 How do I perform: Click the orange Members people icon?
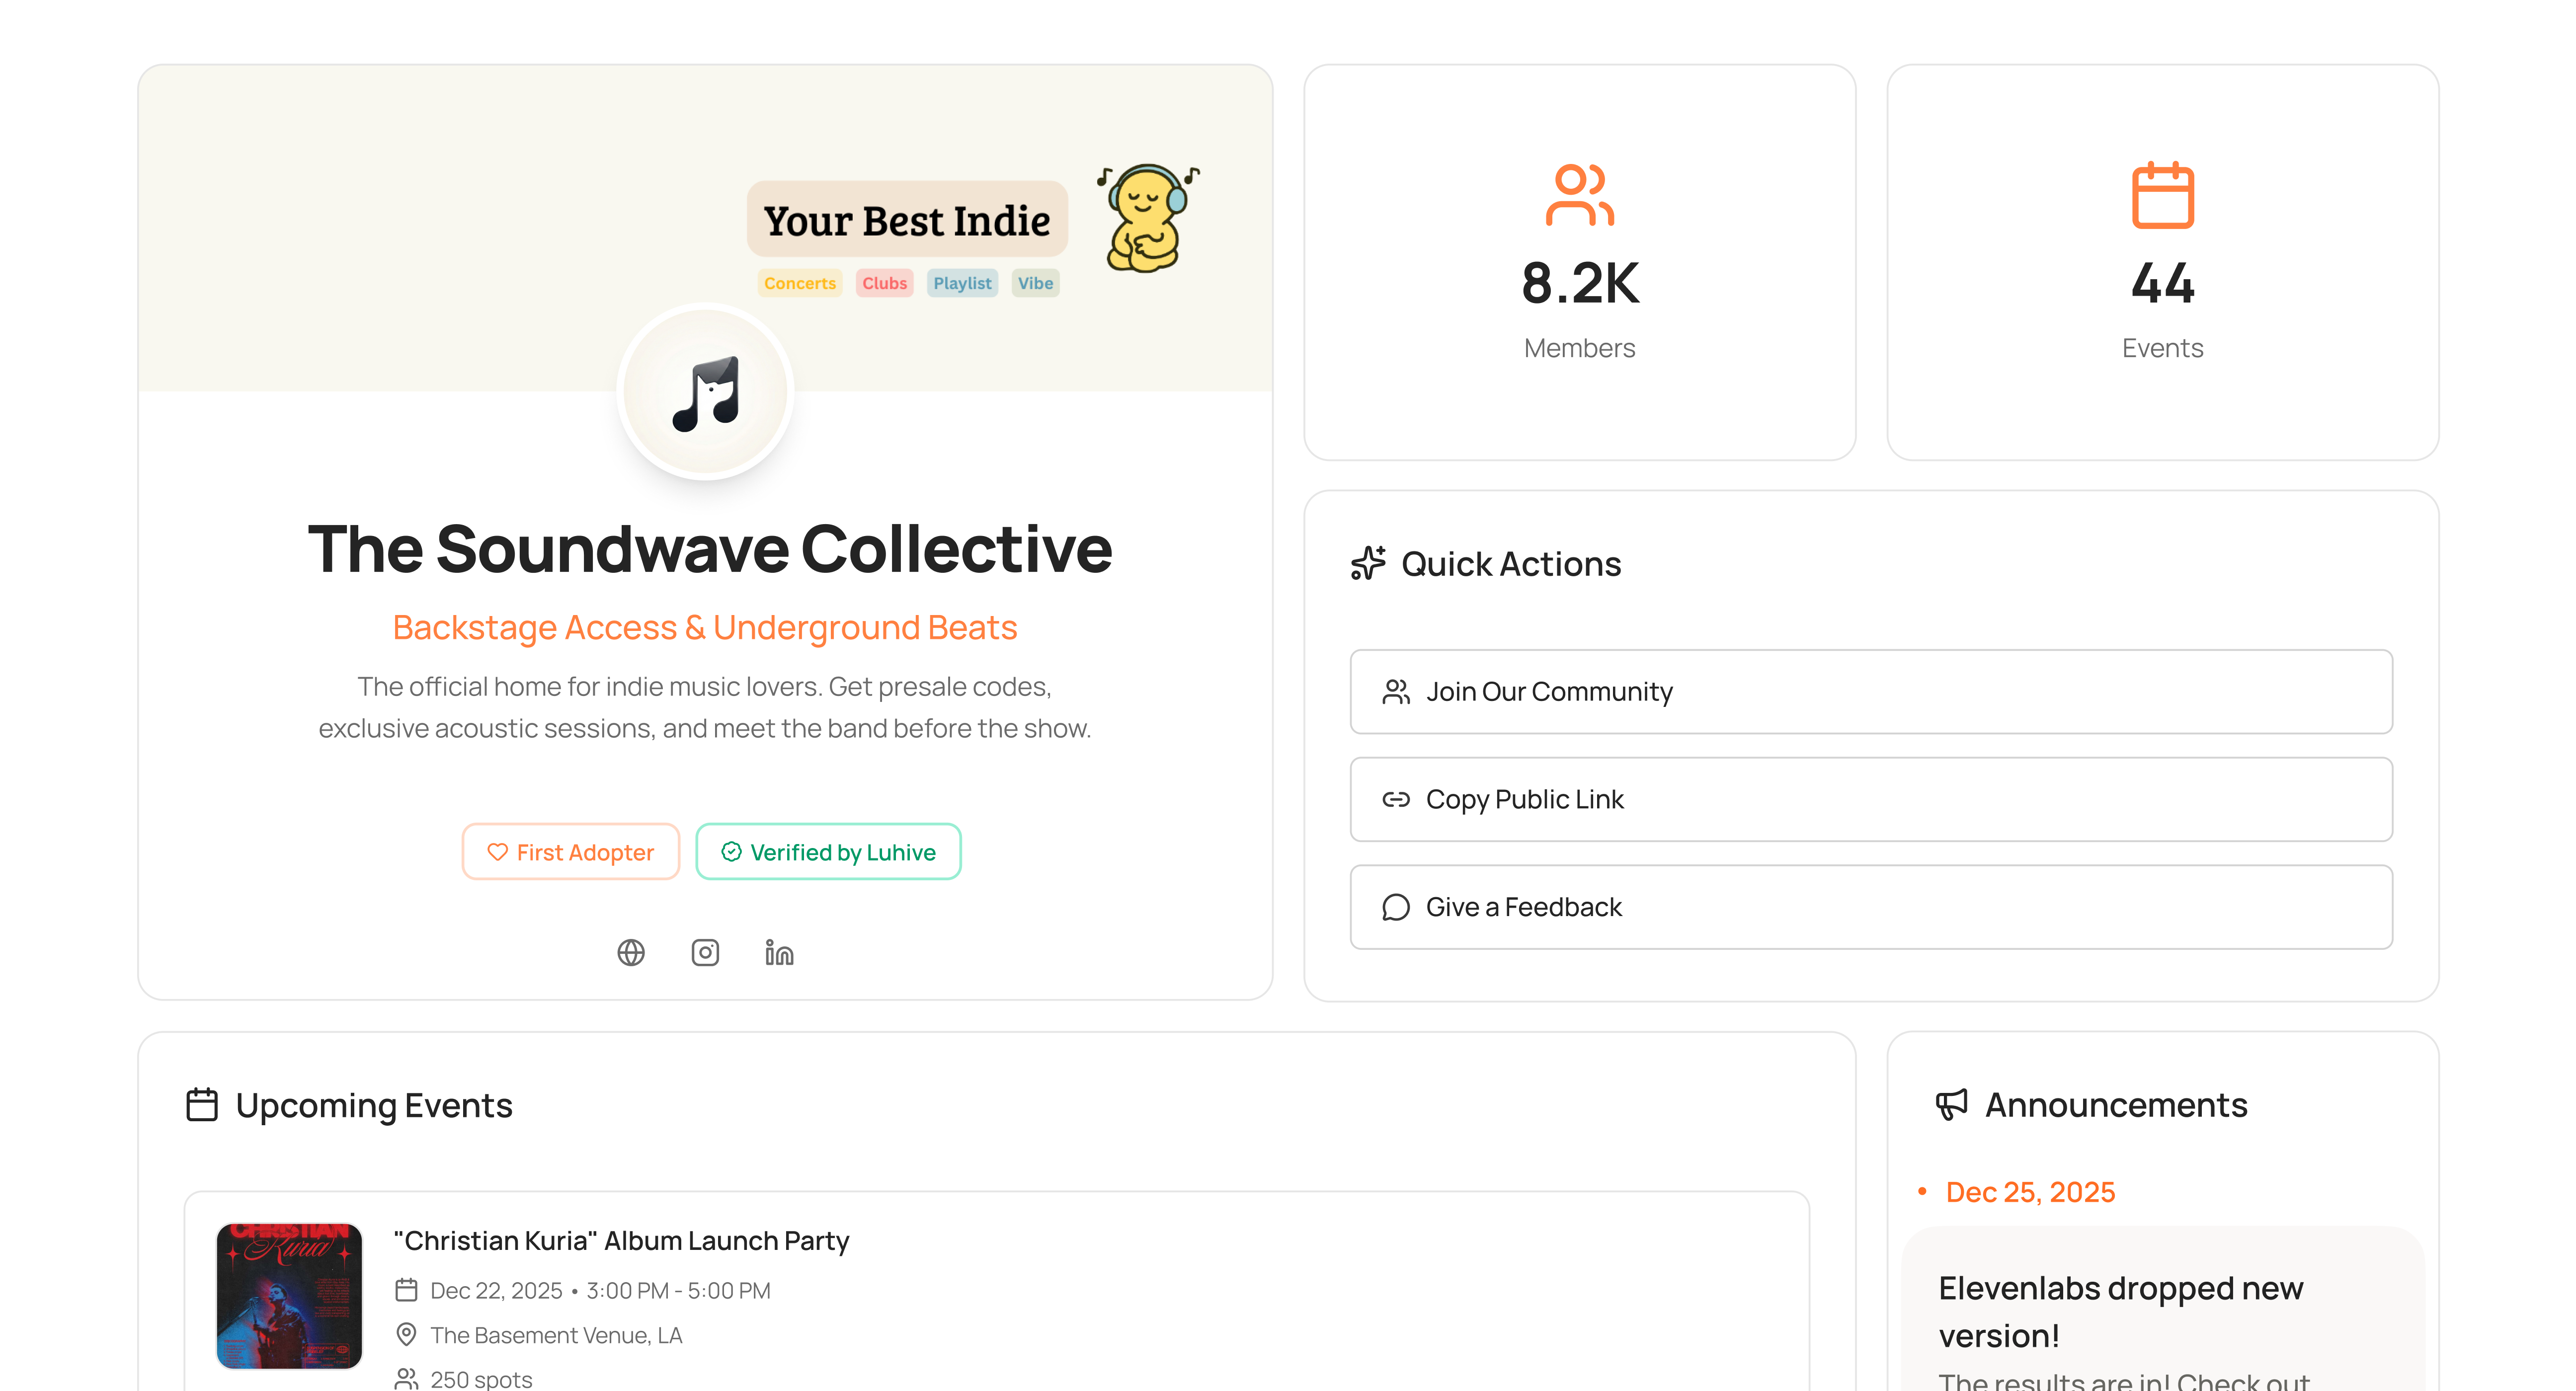tap(1579, 195)
